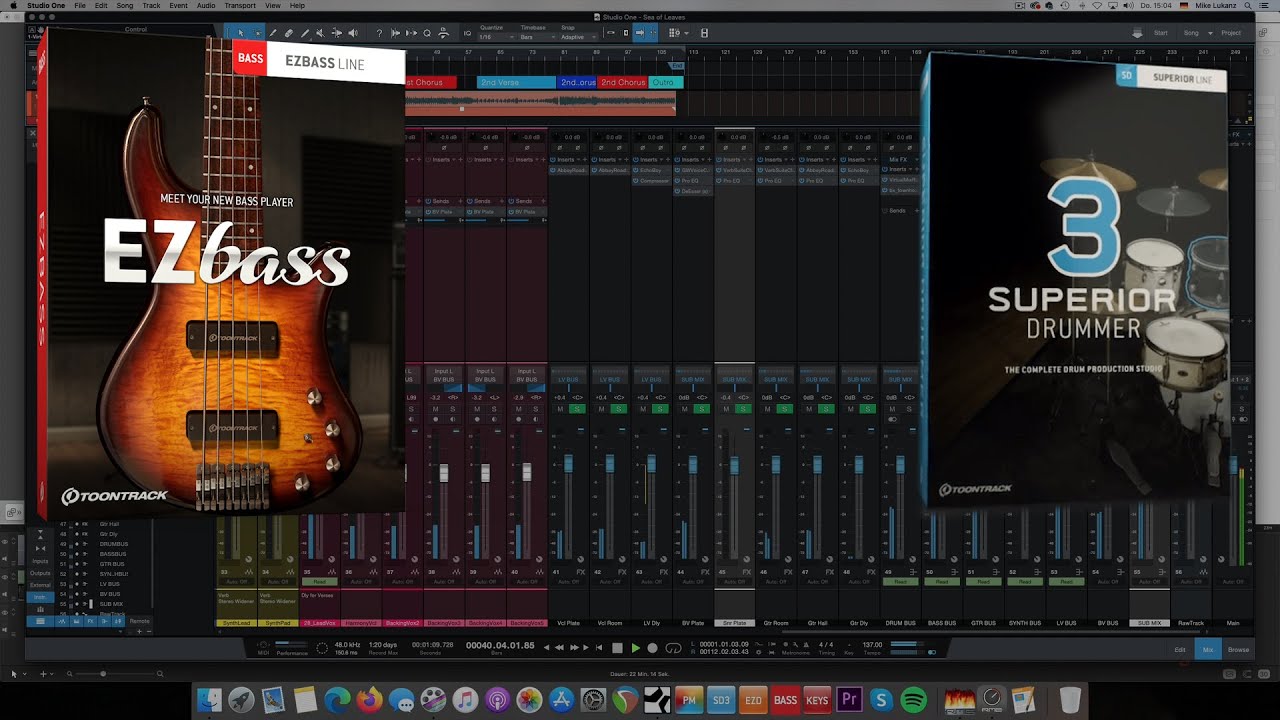Viewport: 1280px width, 720px height.
Task: Click the question mark help icon
Action: click(379, 33)
